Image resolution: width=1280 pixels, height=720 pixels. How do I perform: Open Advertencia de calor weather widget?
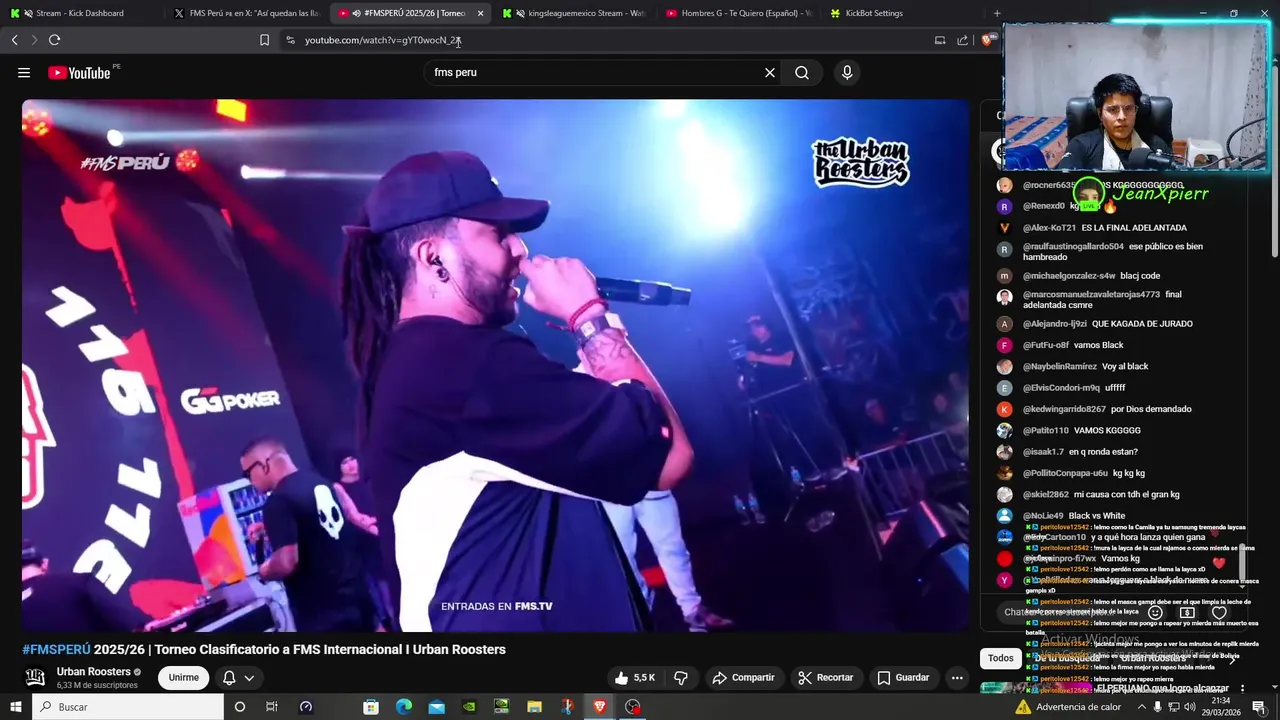[1068, 707]
